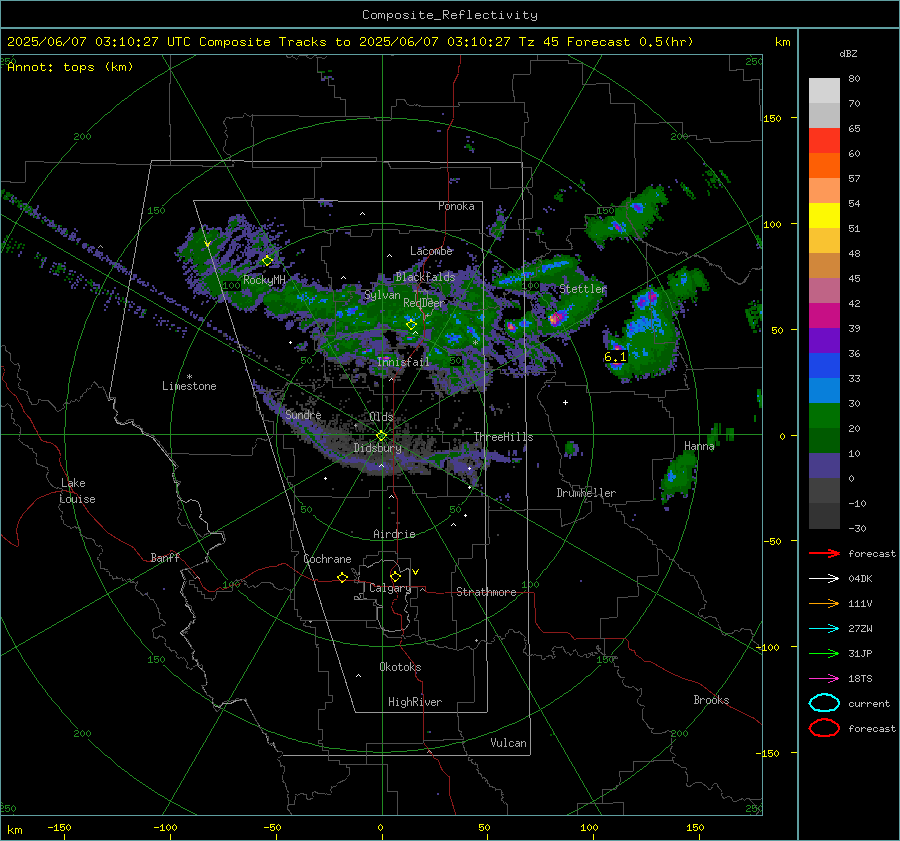This screenshot has height=841, width=900.
Task: Click the Innisfail label
Action: click(403, 362)
